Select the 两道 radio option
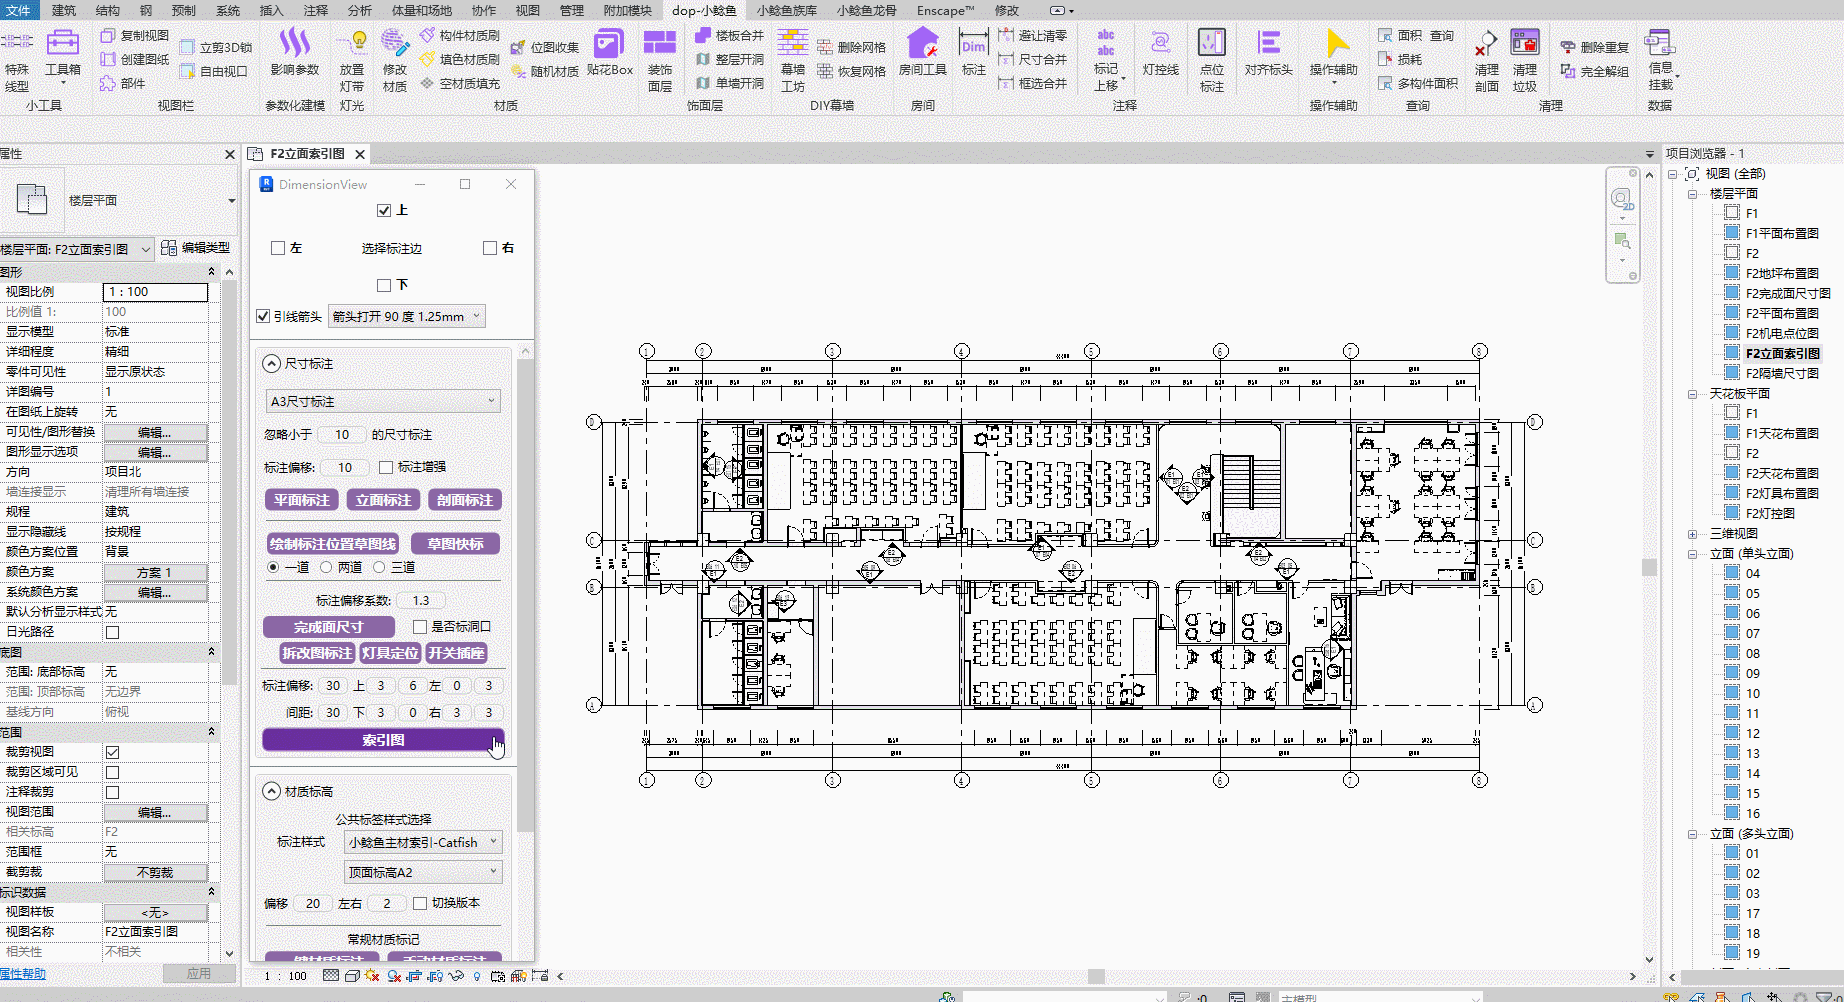 point(326,567)
